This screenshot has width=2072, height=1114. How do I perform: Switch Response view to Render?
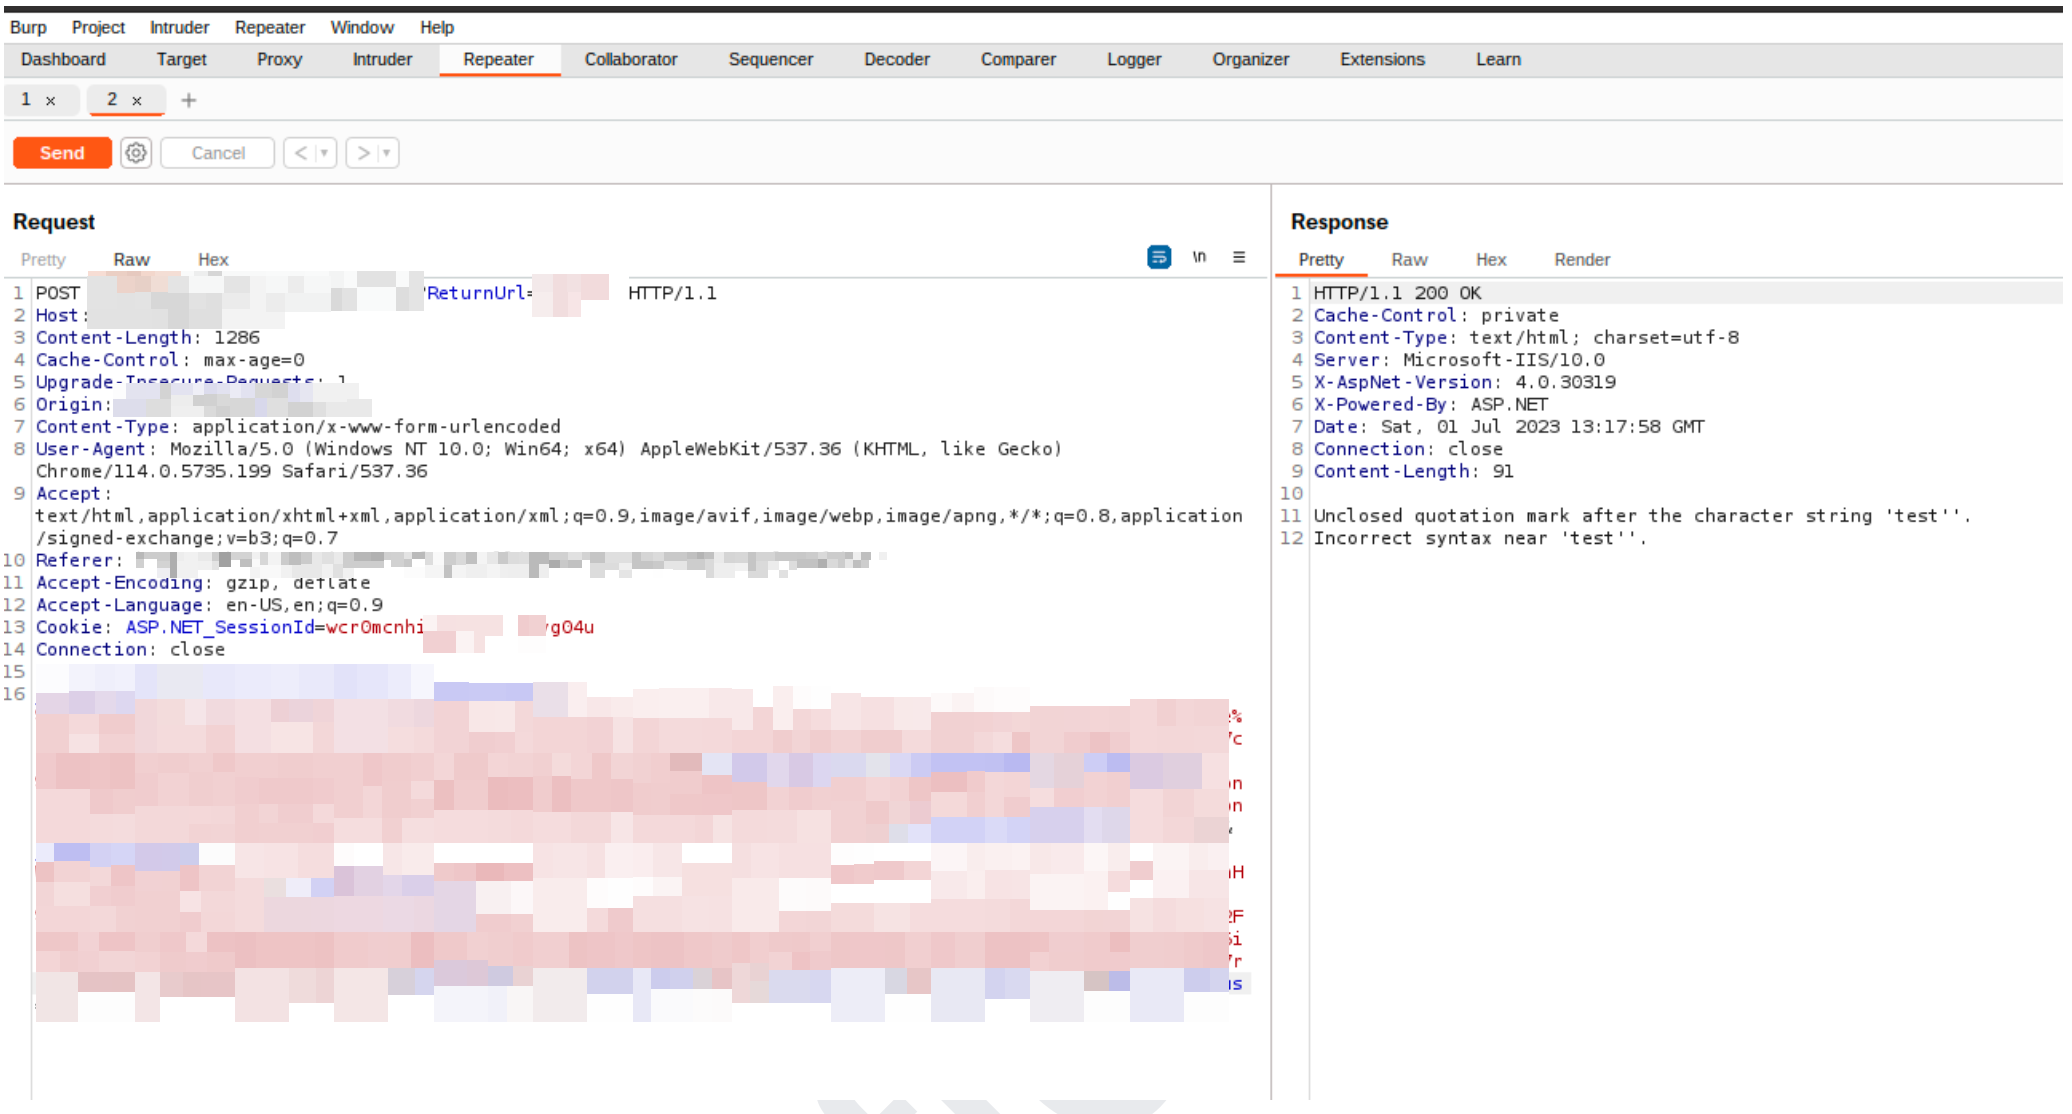point(1582,259)
